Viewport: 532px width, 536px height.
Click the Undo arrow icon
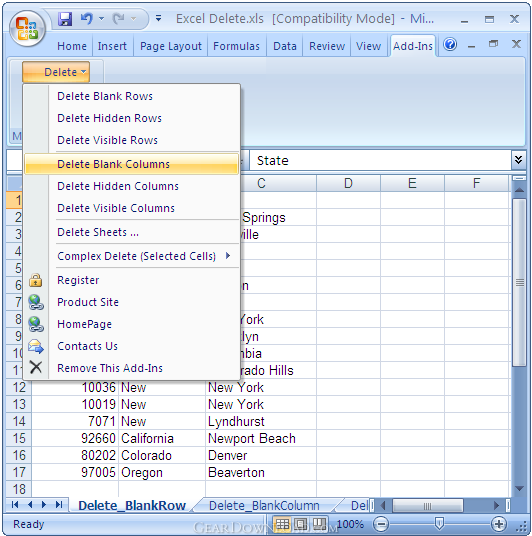[87, 18]
